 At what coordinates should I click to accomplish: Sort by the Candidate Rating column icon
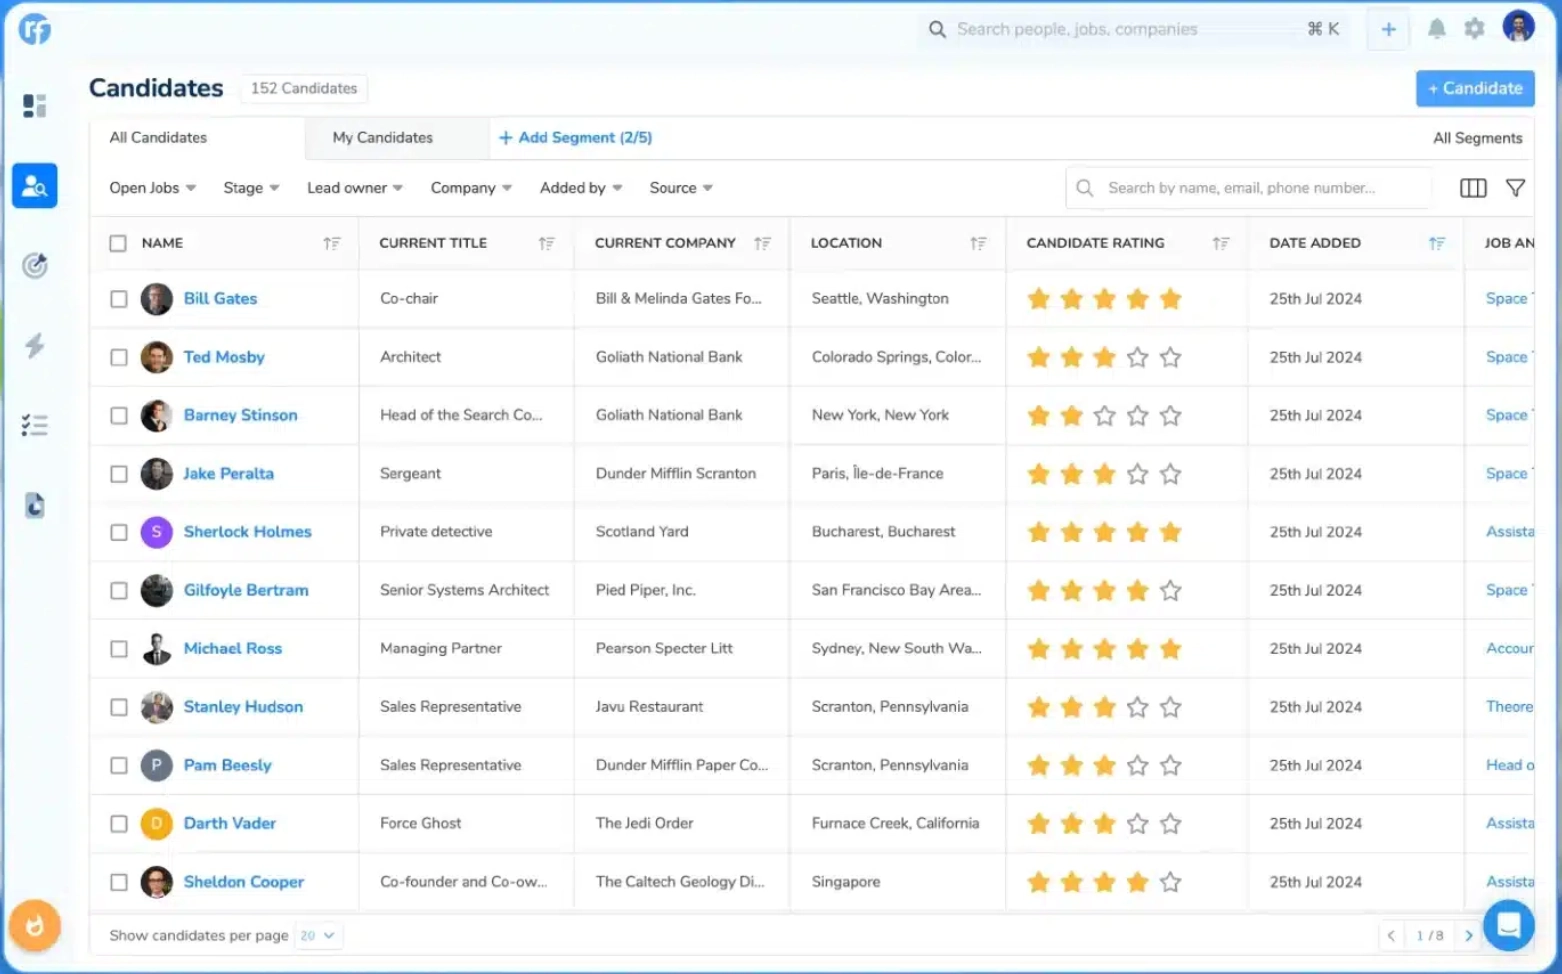(1221, 243)
